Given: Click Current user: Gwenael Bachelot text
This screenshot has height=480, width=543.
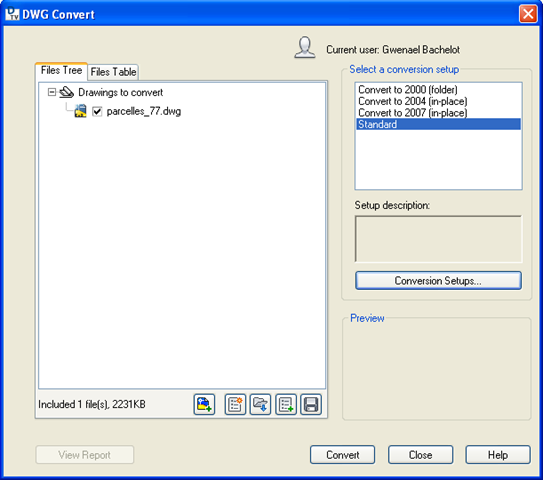Looking at the screenshot, I should (393, 50).
